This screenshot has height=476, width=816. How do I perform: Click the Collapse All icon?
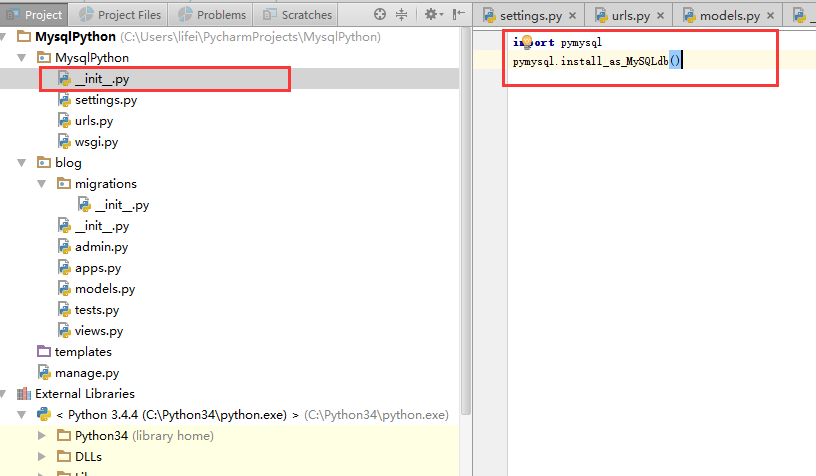[401, 15]
